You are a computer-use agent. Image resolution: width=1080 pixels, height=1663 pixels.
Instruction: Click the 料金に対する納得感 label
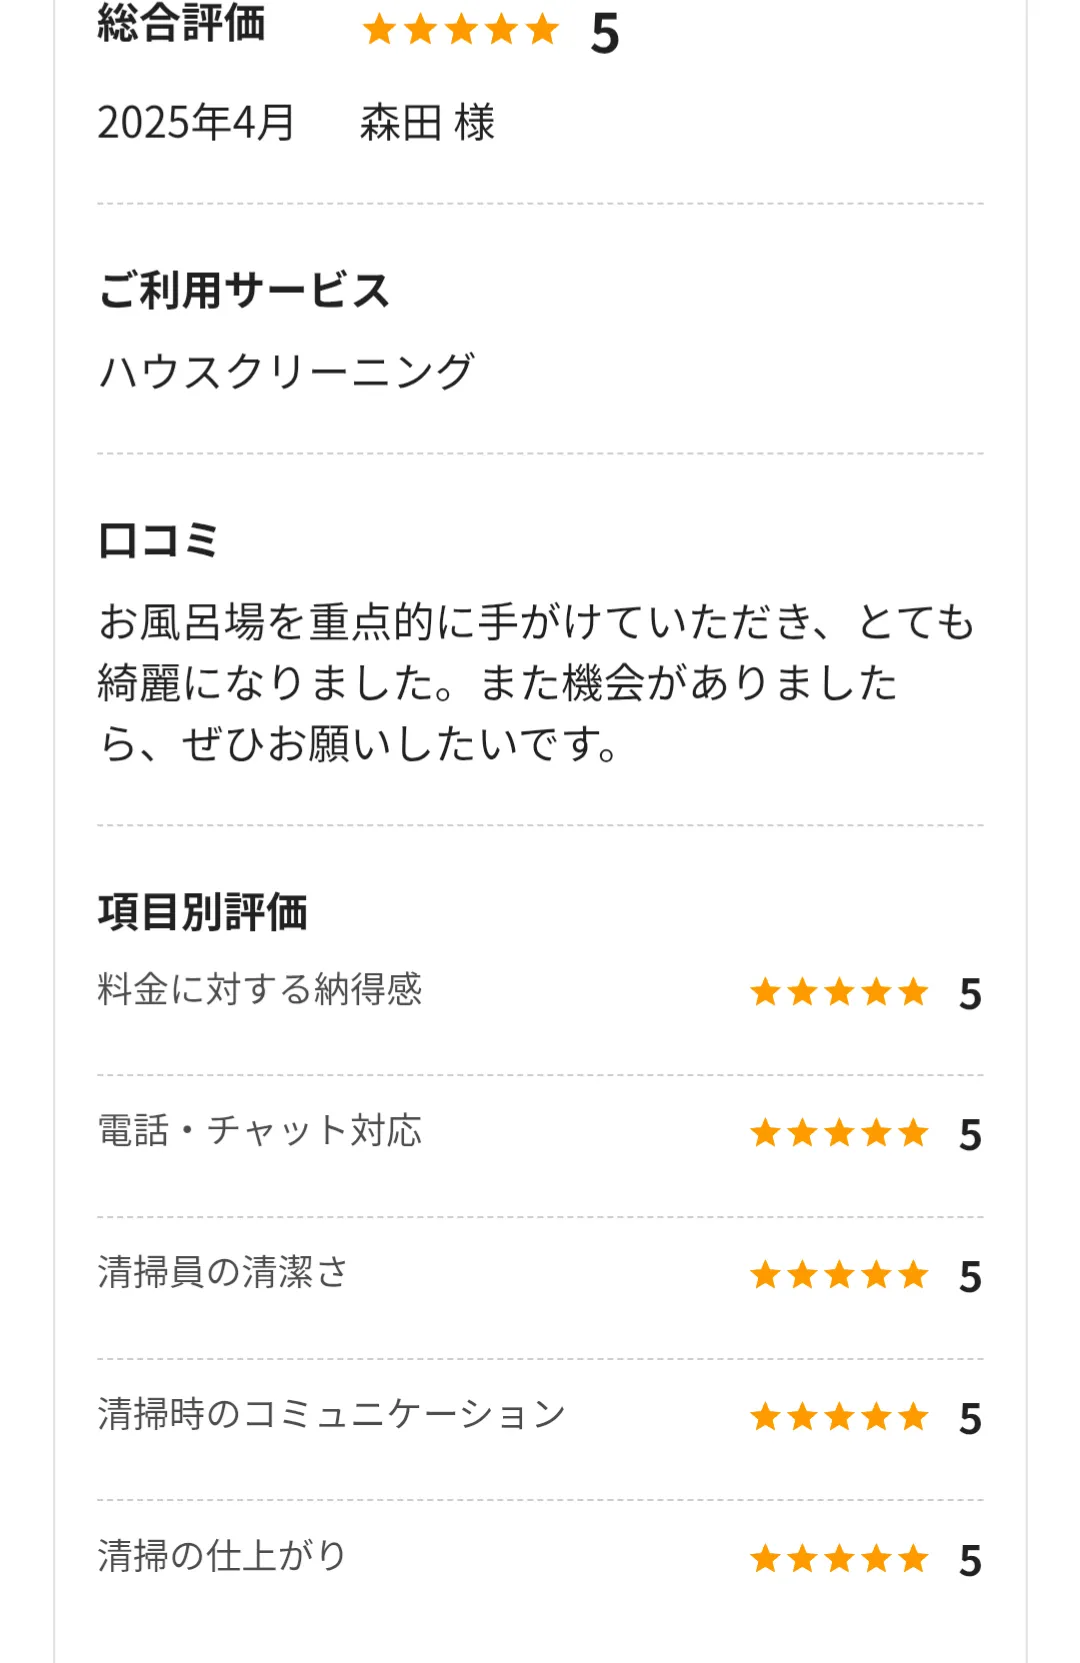[260, 989]
